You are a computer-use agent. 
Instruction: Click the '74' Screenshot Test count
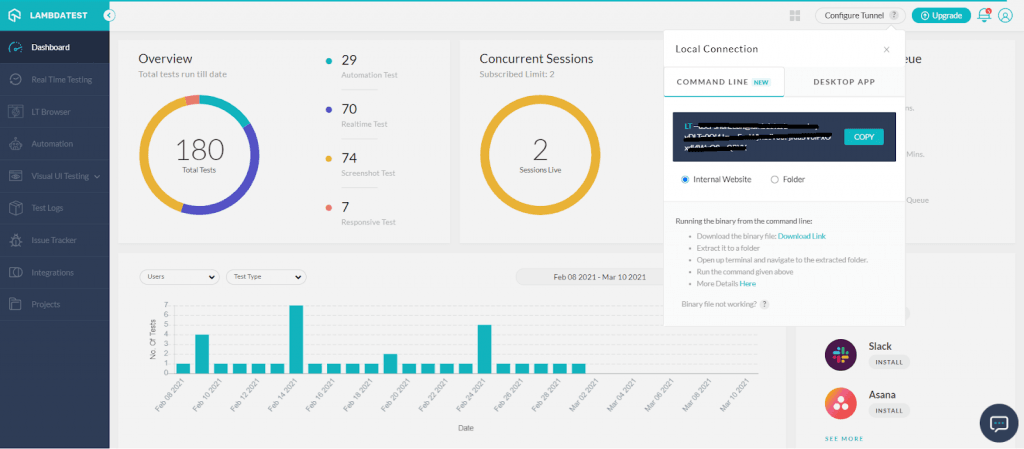pos(349,158)
